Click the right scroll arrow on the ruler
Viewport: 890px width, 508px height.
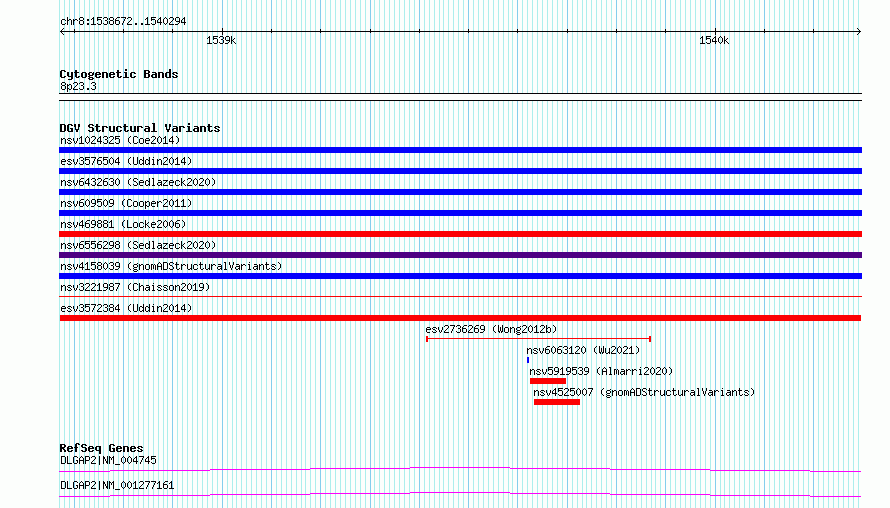858,31
